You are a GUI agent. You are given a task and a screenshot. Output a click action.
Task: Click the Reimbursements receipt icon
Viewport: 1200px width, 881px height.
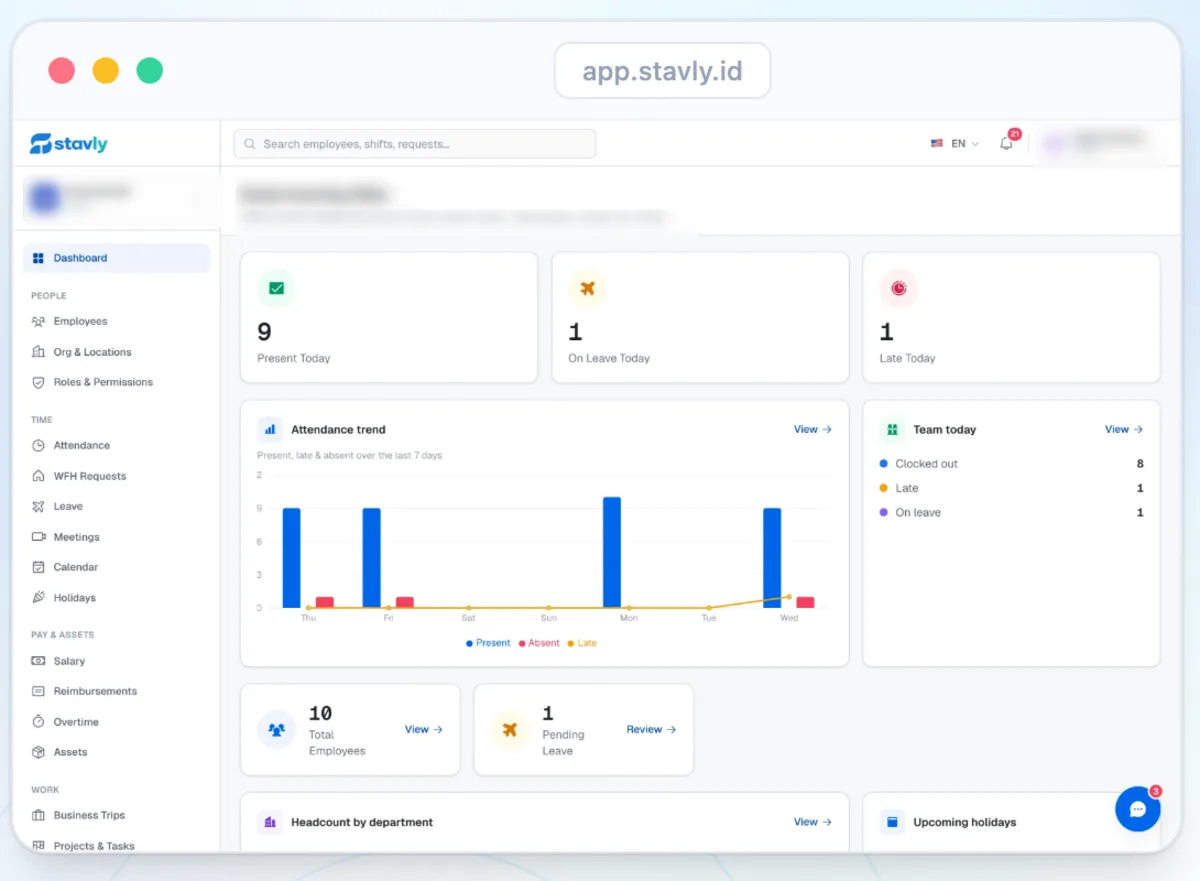click(38, 691)
